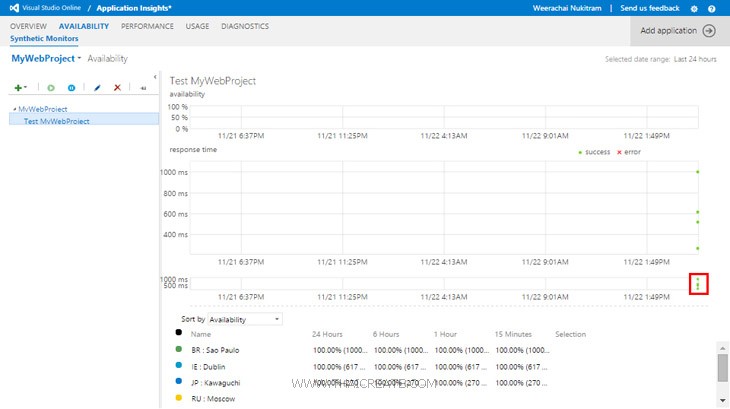This screenshot has height=409, width=730.
Task: Click Dublin 6 Hours availability value
Action: click(x=400, y=367)
